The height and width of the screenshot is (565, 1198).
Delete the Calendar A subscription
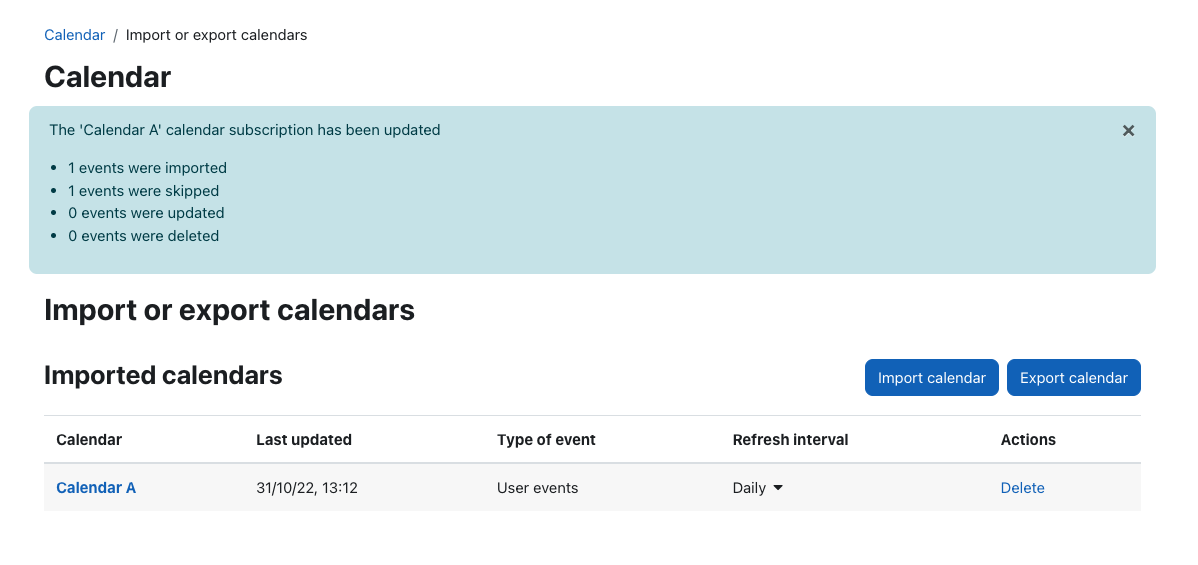pyautogui.click(x=1022, y=488)
